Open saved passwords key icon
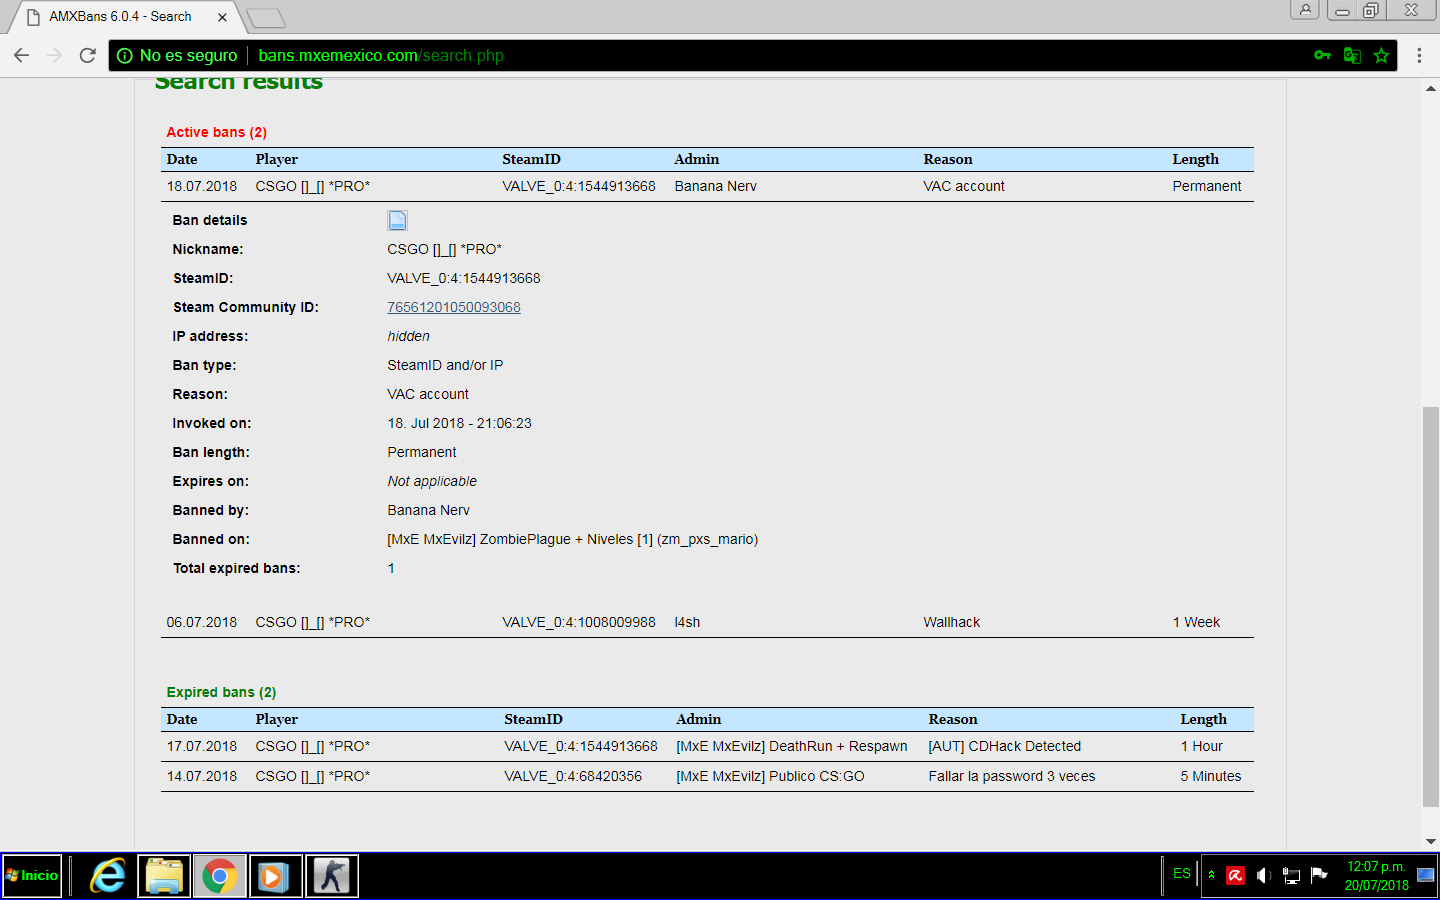This screenshot has height=900, width=1440. [1322, 55]
